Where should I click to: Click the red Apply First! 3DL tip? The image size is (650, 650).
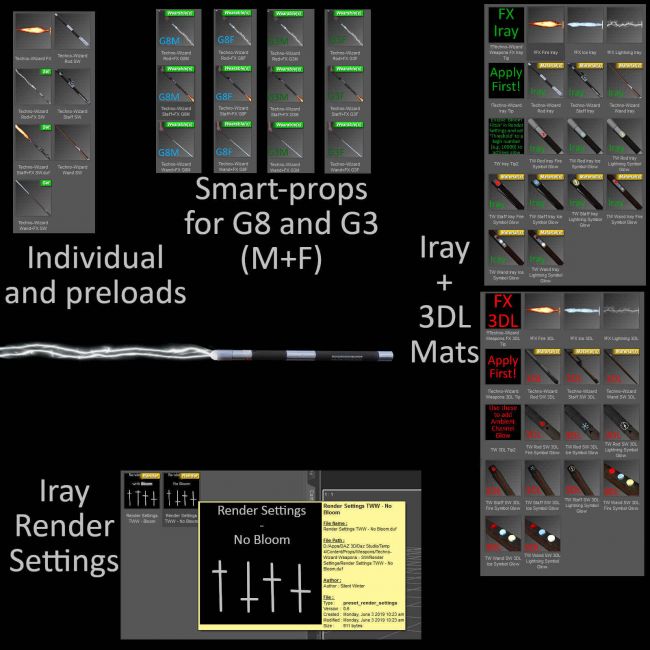click(503, 365)
